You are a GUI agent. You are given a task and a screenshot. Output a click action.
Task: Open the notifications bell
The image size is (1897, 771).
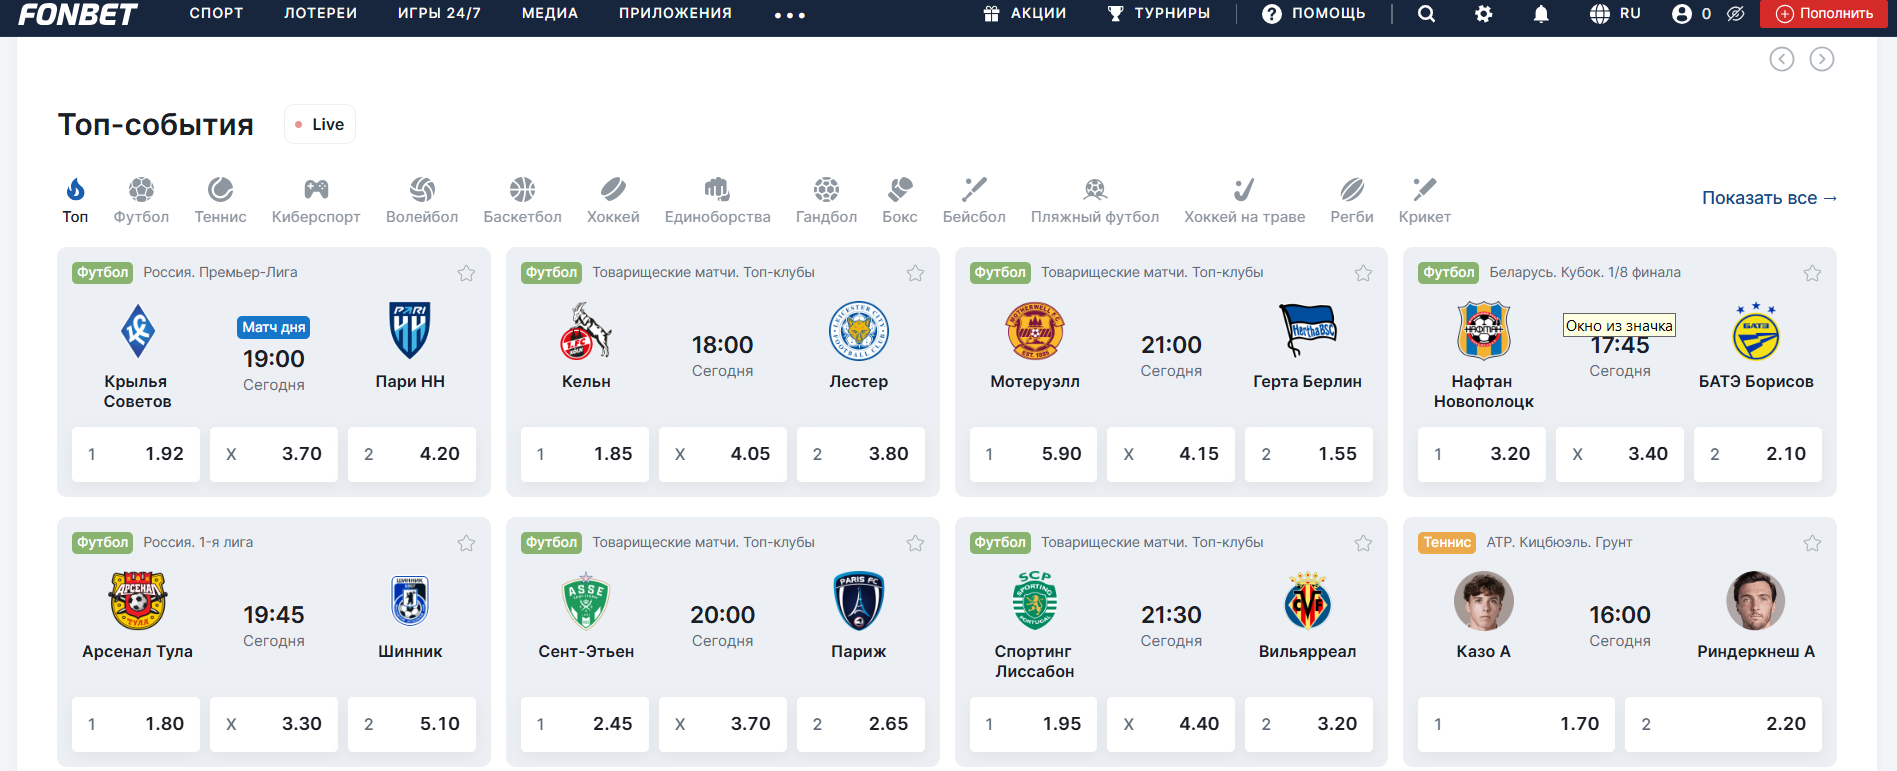point(1541,14)
